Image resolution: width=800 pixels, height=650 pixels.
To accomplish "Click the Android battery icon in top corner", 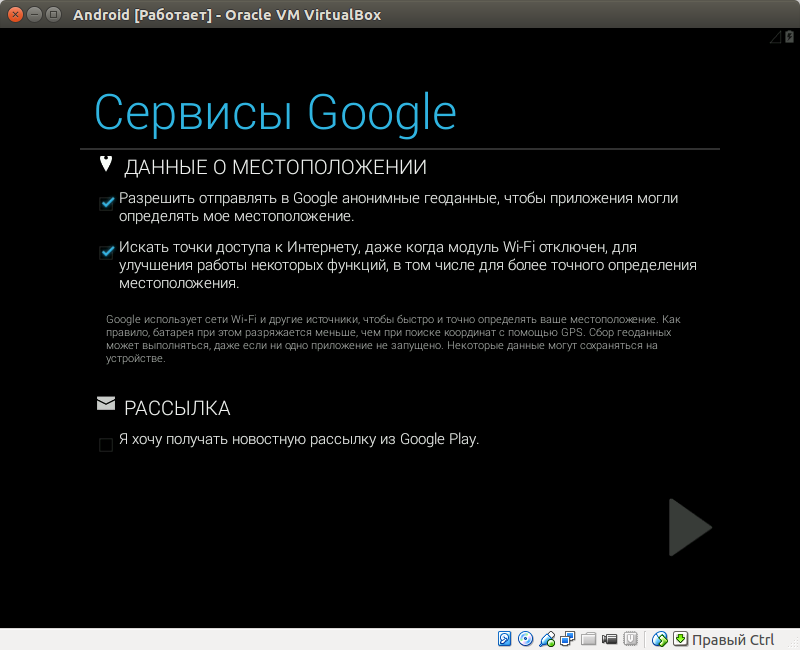I will click(789, 36).
